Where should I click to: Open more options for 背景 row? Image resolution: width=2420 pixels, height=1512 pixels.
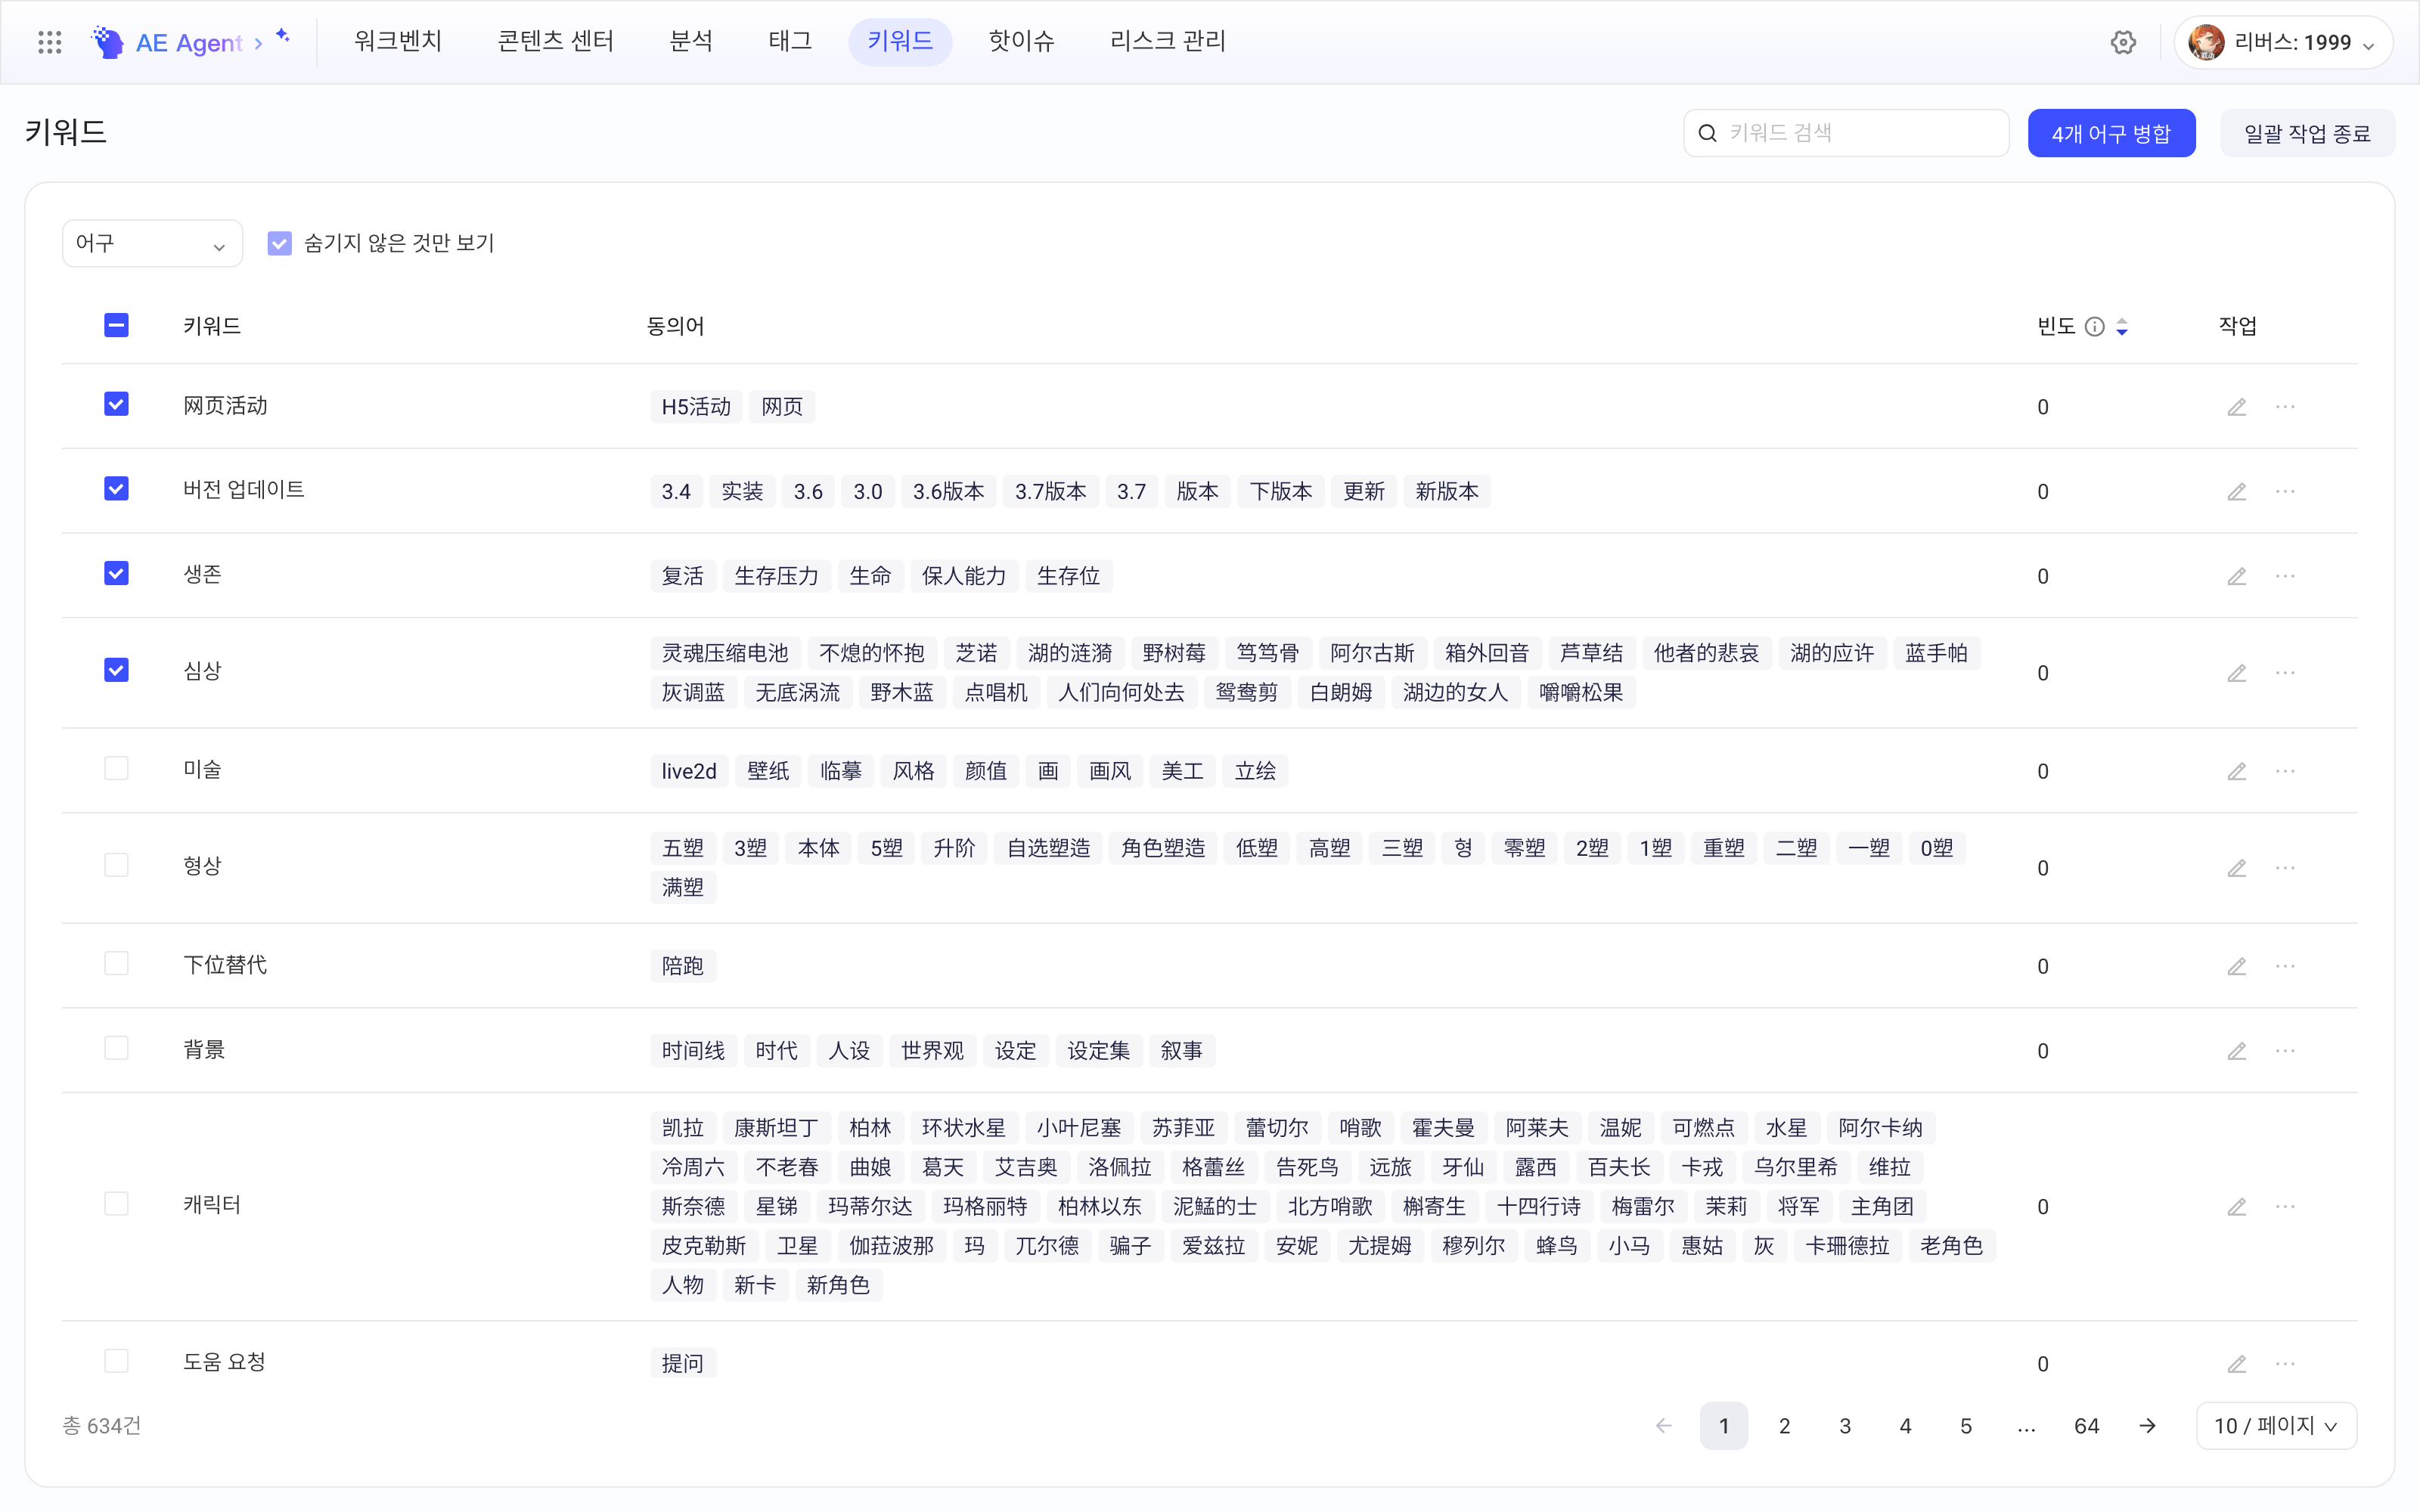2285,1051
